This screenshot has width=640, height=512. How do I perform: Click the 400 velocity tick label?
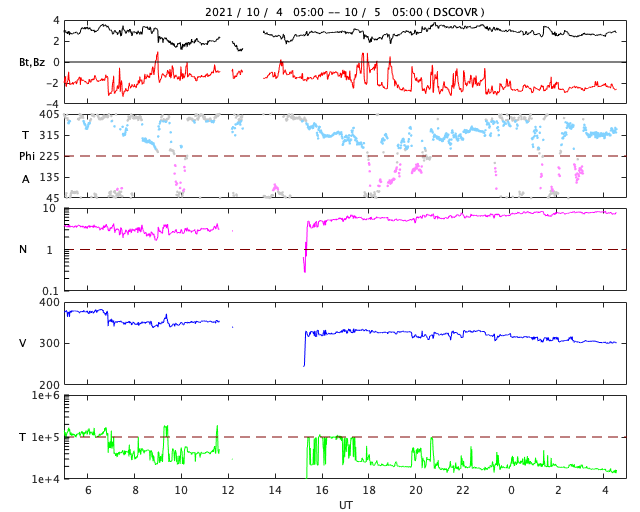pyautogui.click(x=49, y=303)
